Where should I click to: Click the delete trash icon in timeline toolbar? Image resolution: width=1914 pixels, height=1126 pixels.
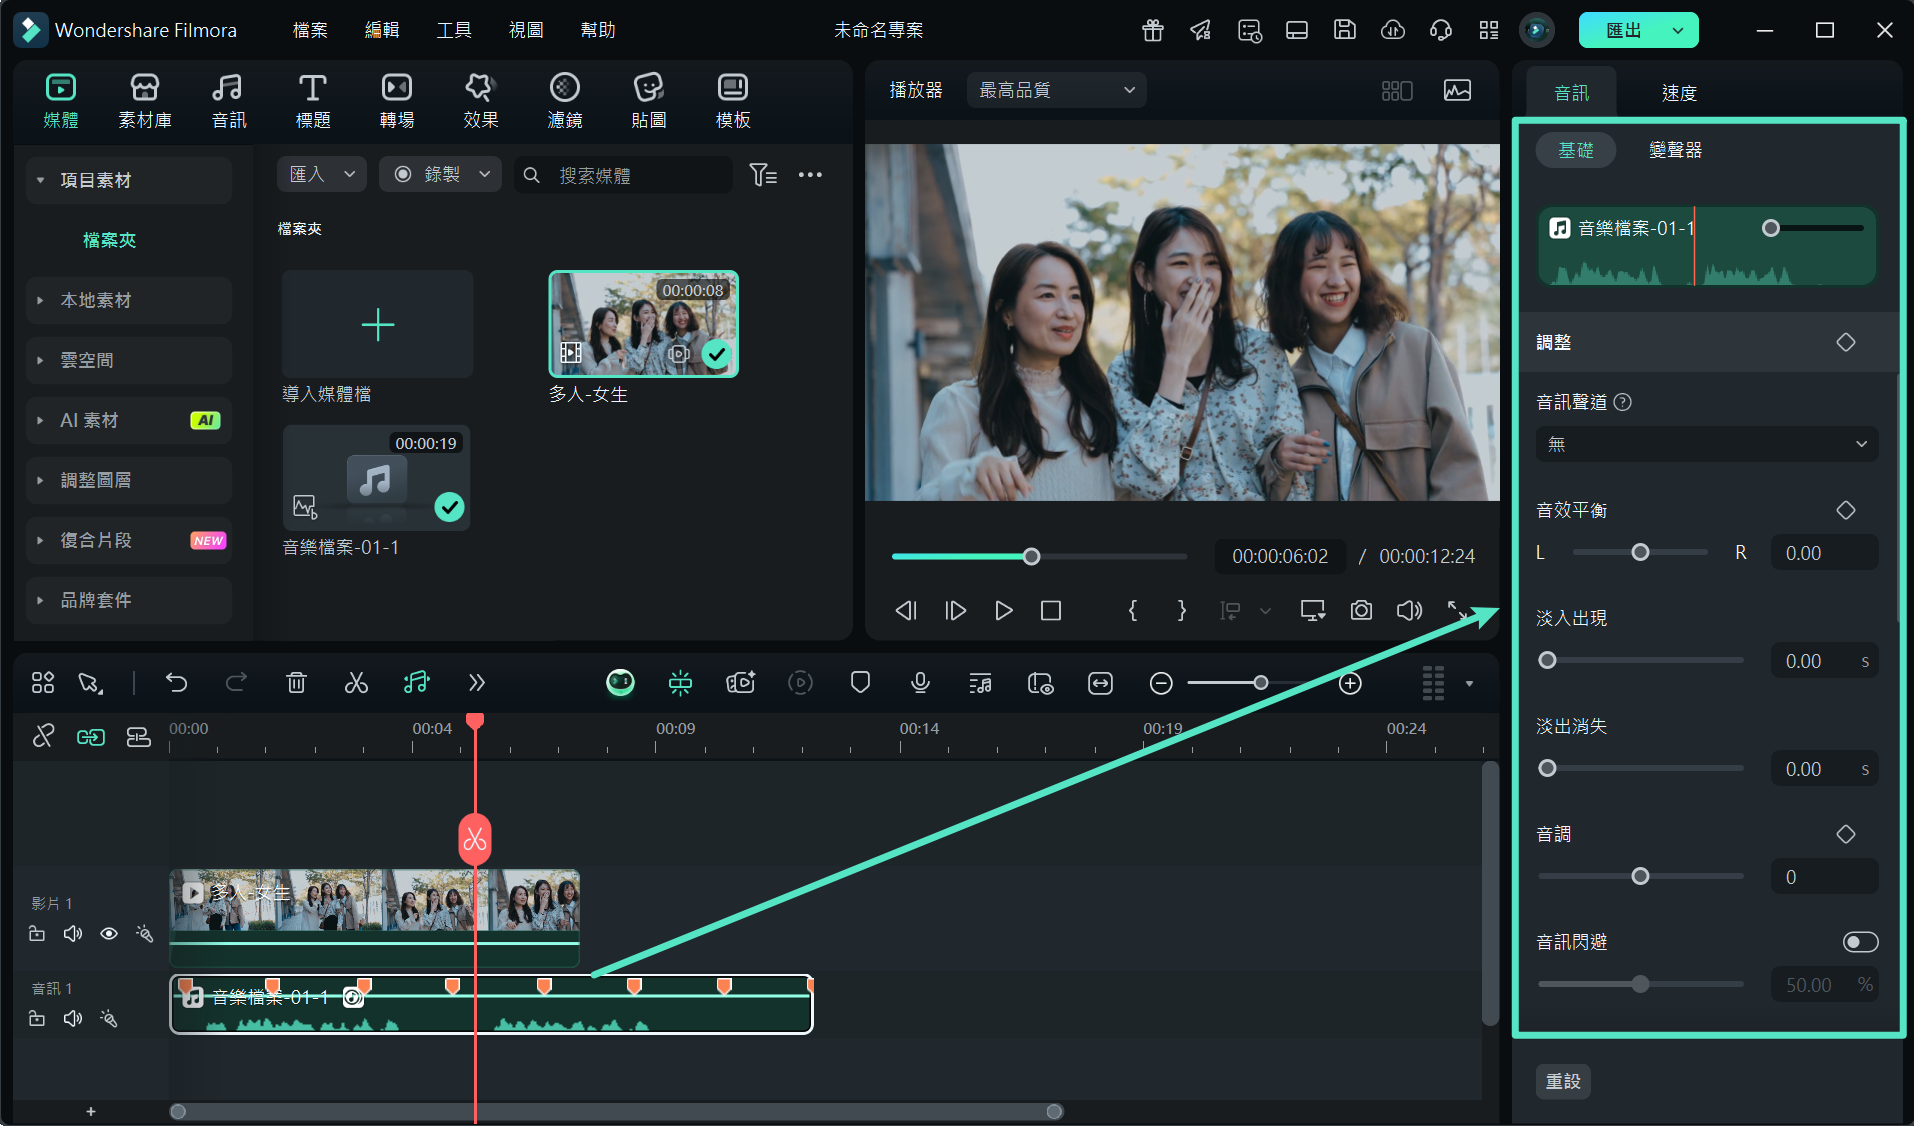point(296,683)
